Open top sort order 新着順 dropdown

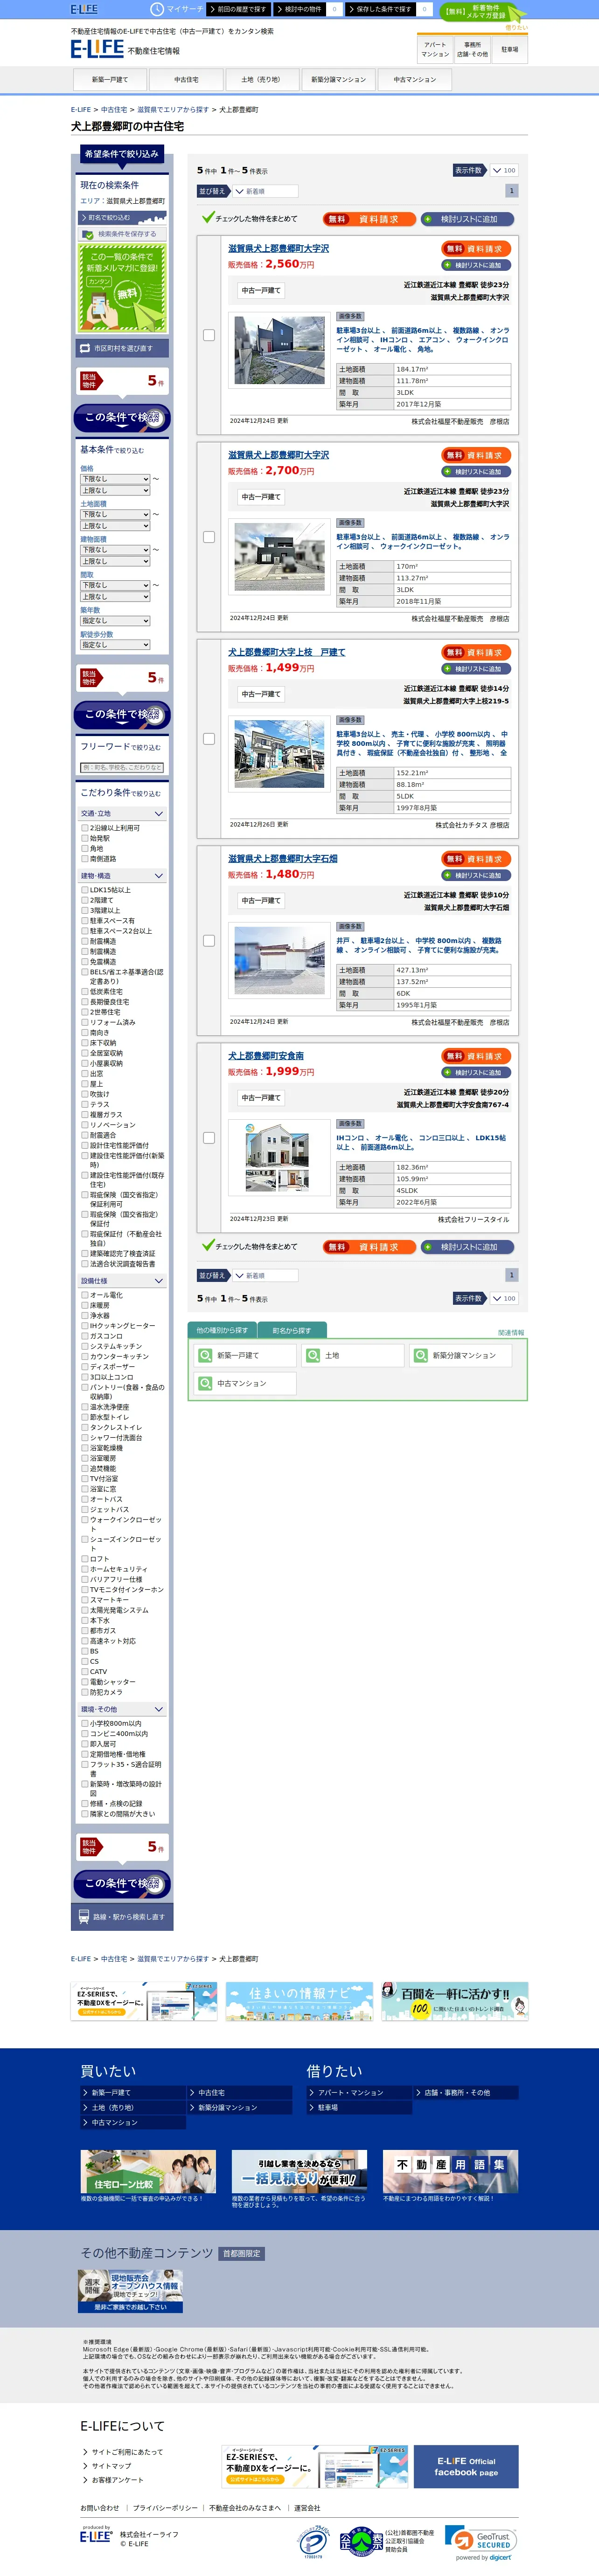[x=264, y=191]
